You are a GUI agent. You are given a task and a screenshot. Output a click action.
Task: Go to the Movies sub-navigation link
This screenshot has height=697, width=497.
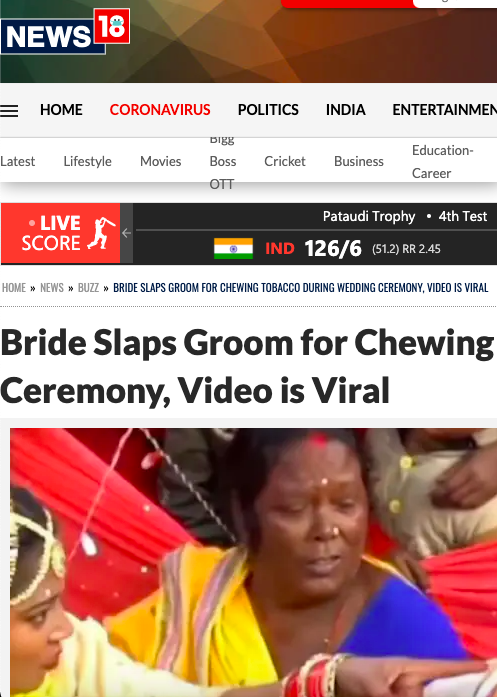point(160,161)
